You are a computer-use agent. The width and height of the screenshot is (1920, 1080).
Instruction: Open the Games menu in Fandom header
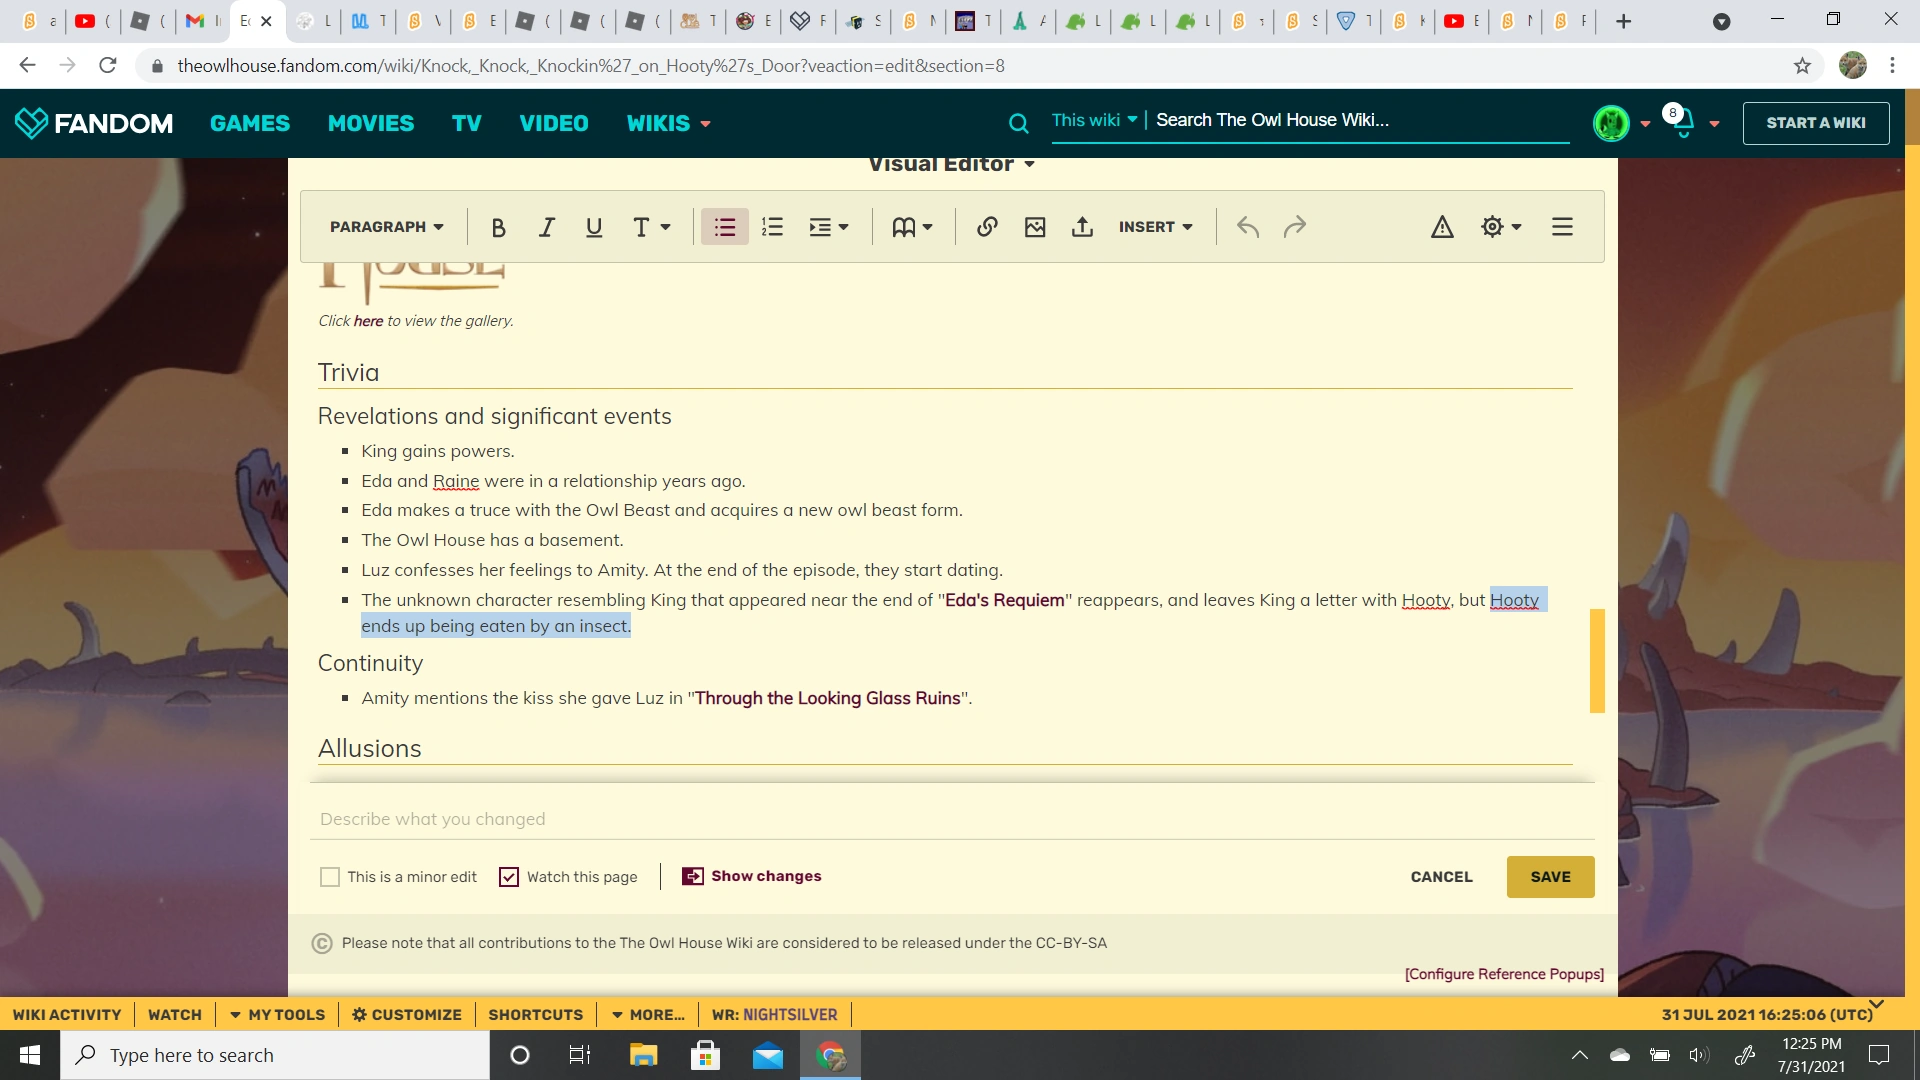click(x=249, y=123)
